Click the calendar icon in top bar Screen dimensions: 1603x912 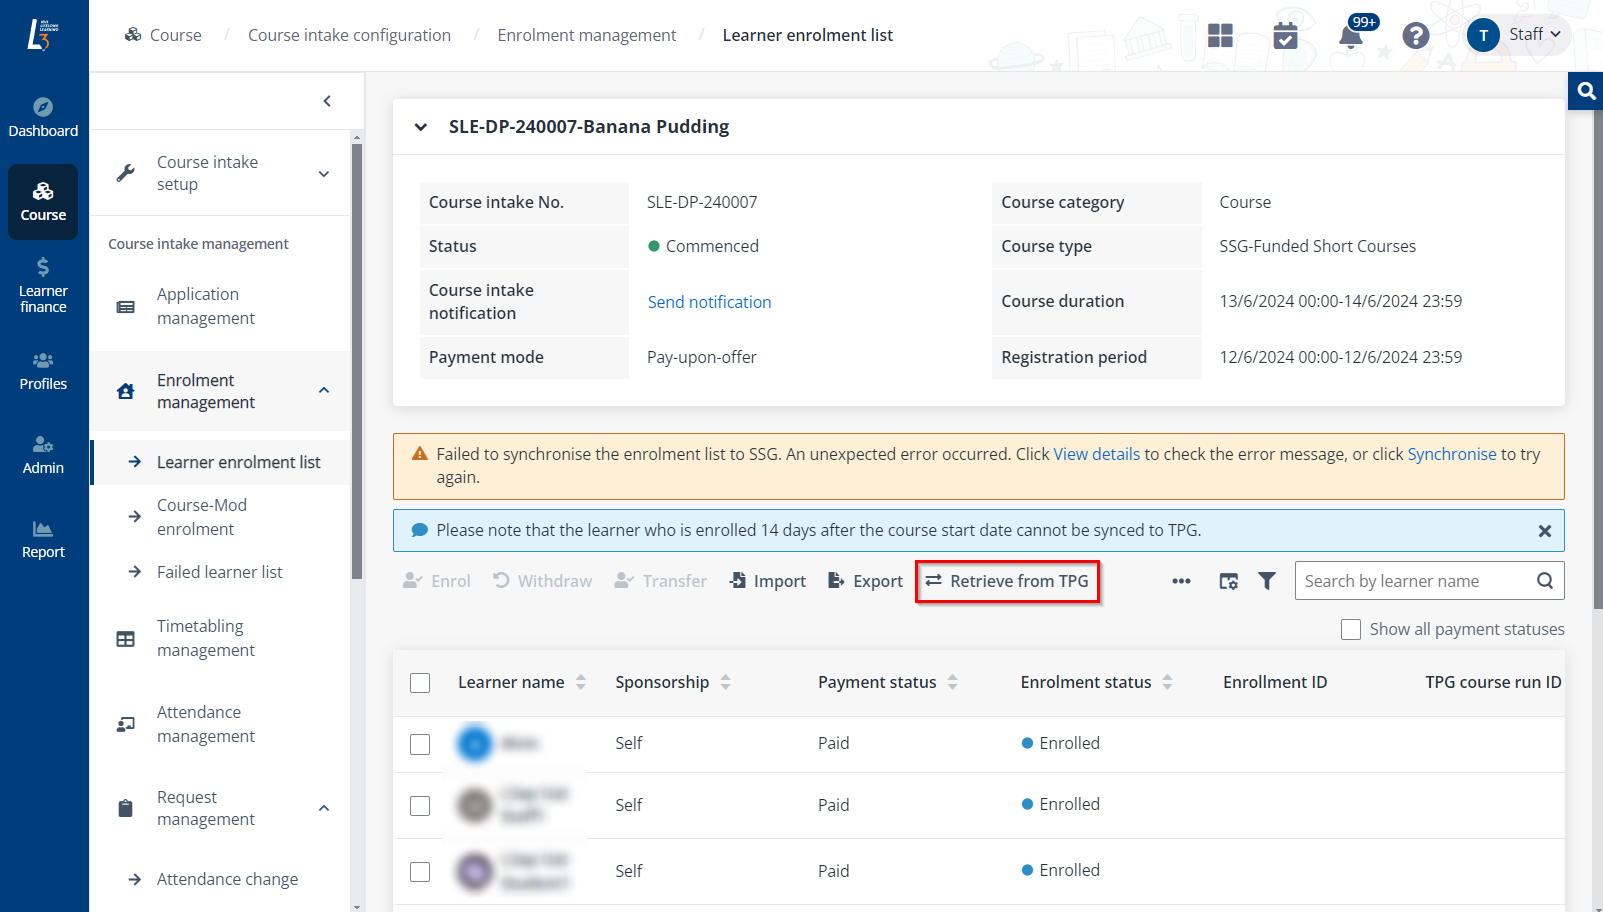(x=1285, y=36)
